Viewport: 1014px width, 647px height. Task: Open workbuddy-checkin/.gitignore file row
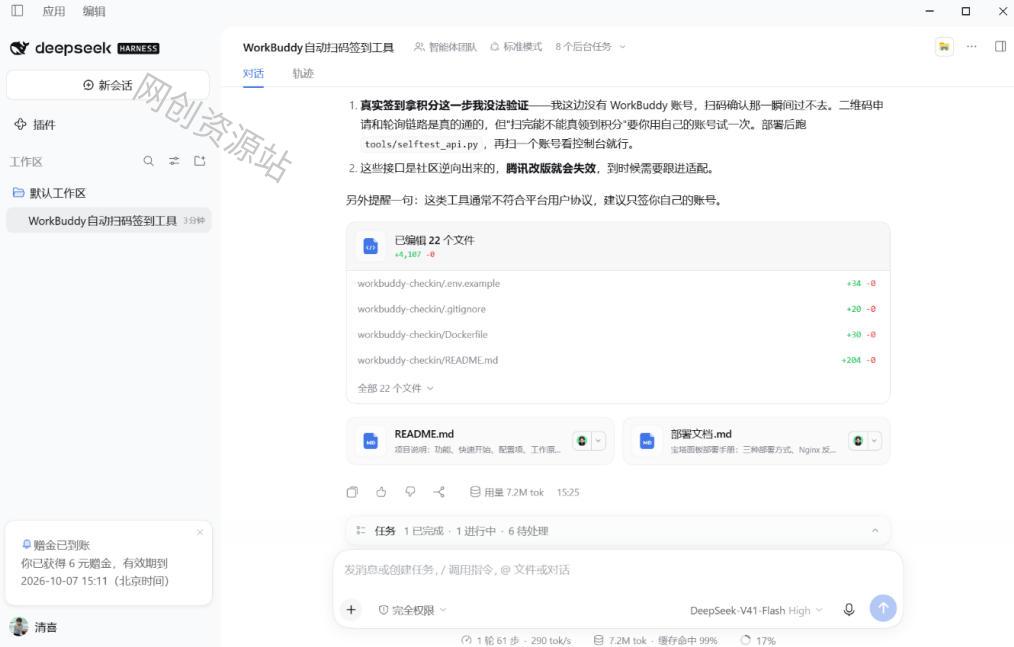coord(618,309)
